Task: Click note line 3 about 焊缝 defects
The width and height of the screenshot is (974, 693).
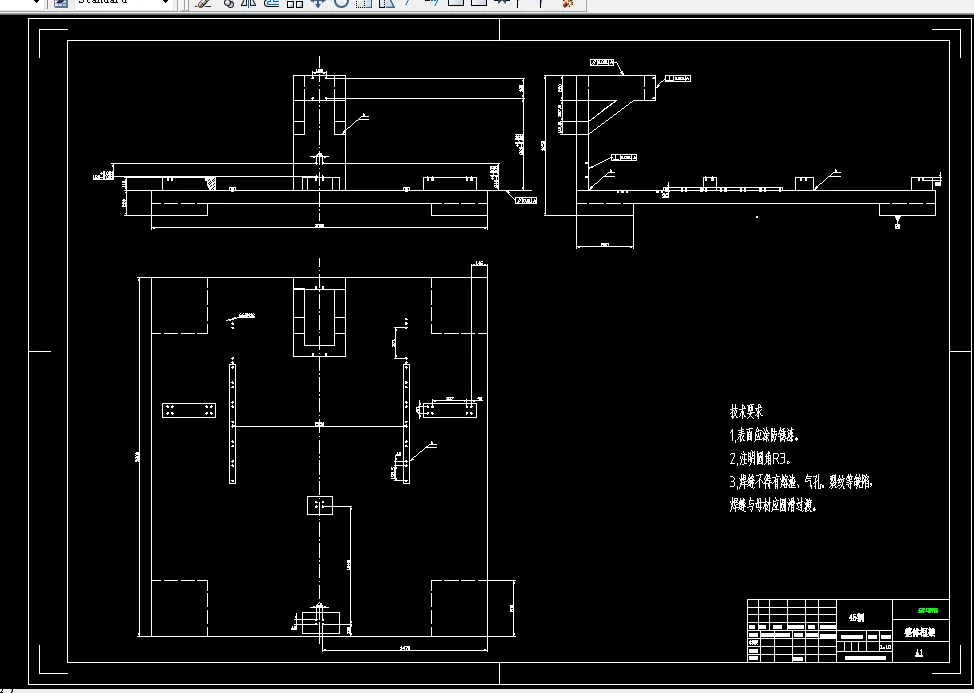Action: (x=801, y=481)
